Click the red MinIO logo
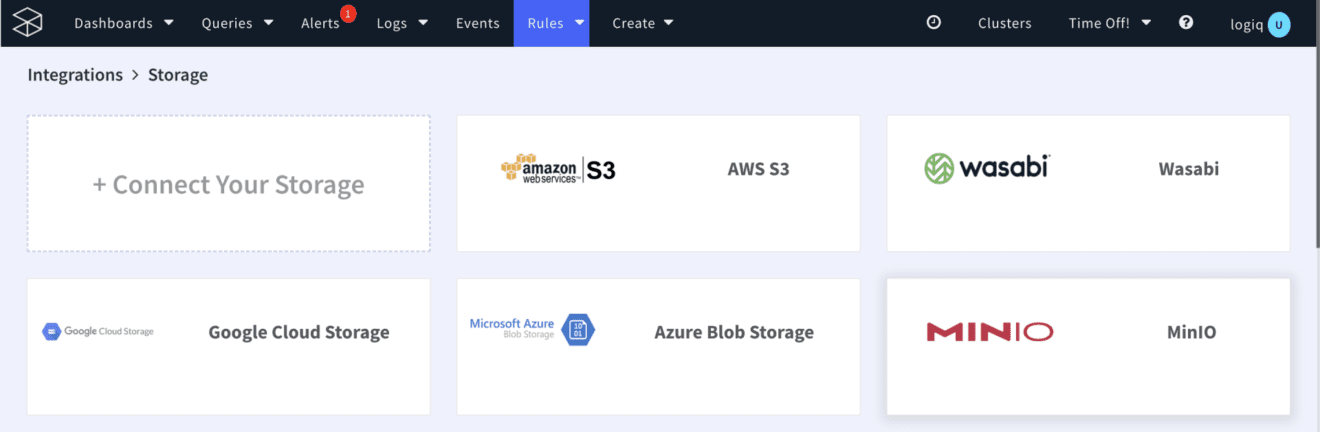Image resolution: width=1320 pixels, height=432 pixels. (990, 332)
